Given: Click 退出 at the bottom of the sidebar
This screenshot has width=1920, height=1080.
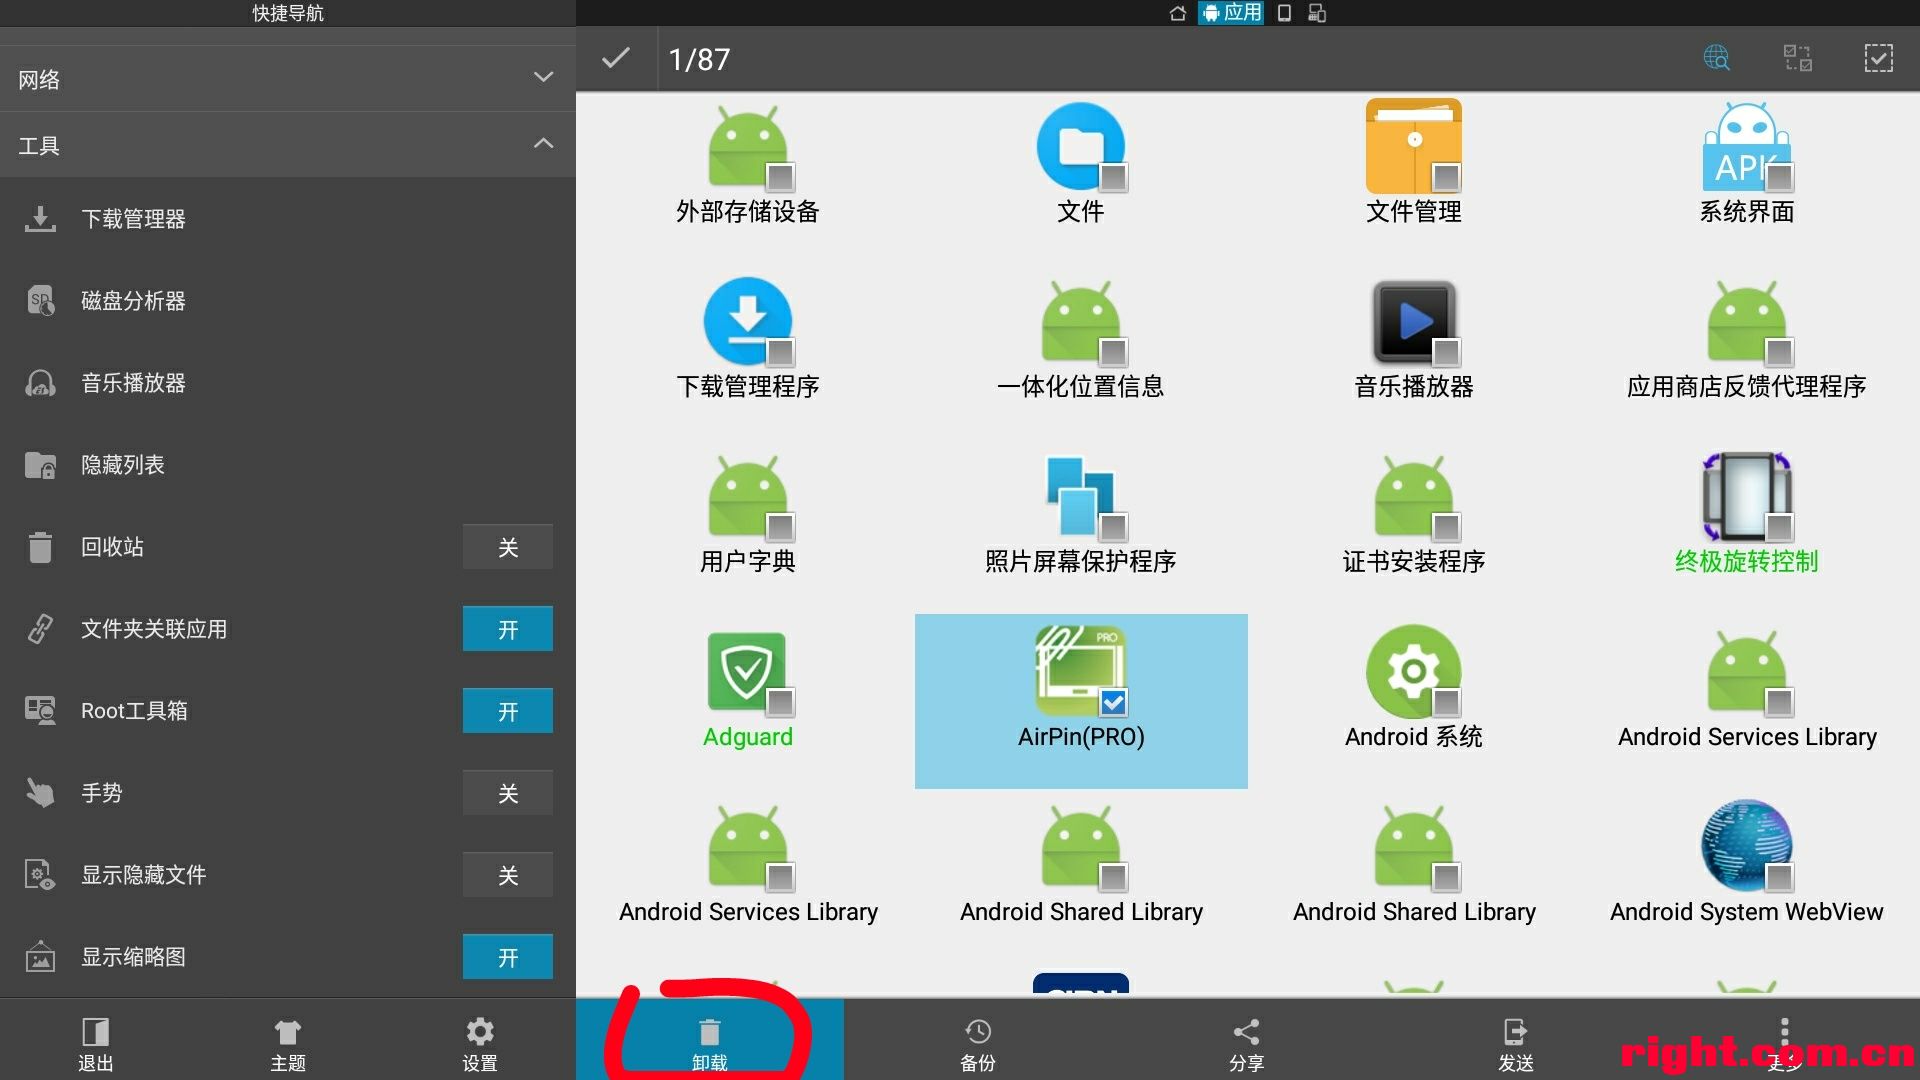Looking at the screenshot, I should coord(96,1042).
